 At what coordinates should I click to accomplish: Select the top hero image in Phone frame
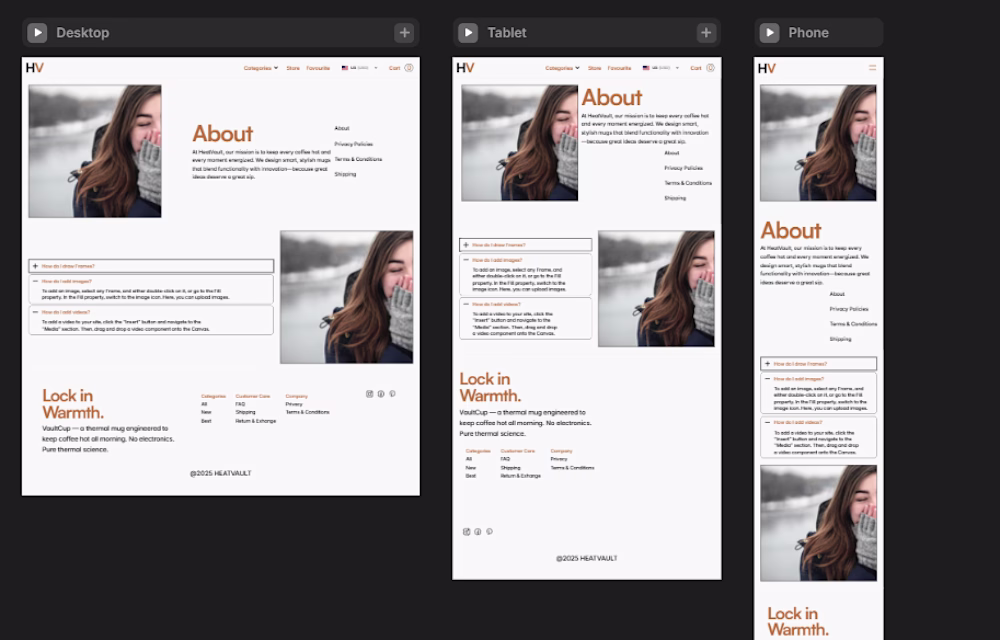click(x=818, y=143)
